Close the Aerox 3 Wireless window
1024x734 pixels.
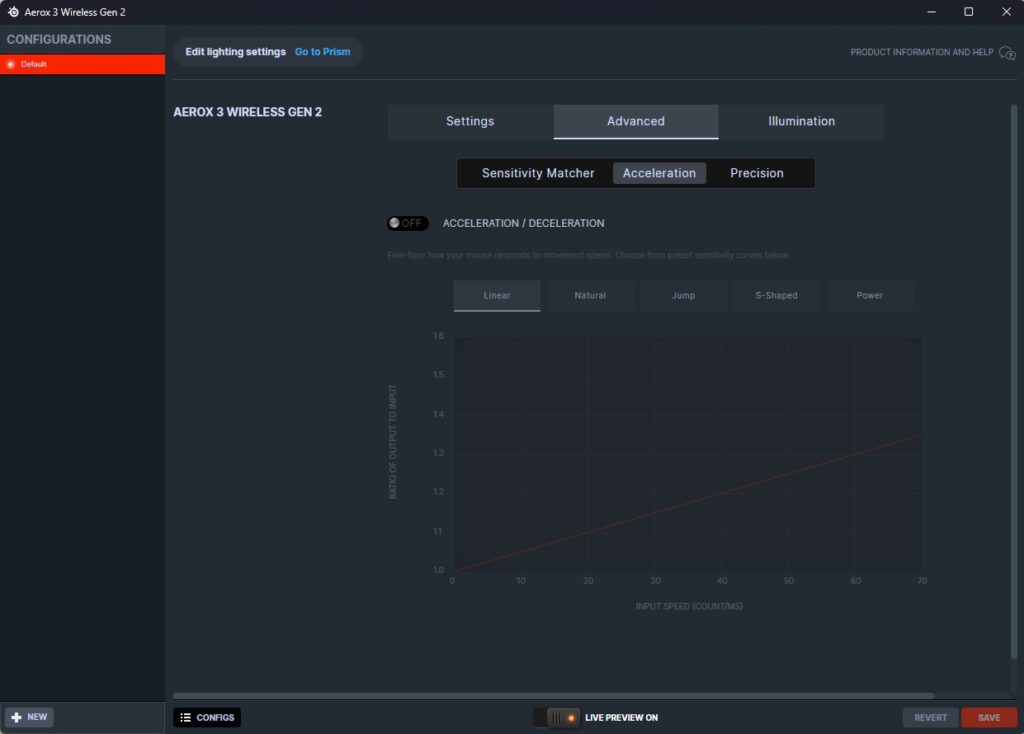point(1006,12)
